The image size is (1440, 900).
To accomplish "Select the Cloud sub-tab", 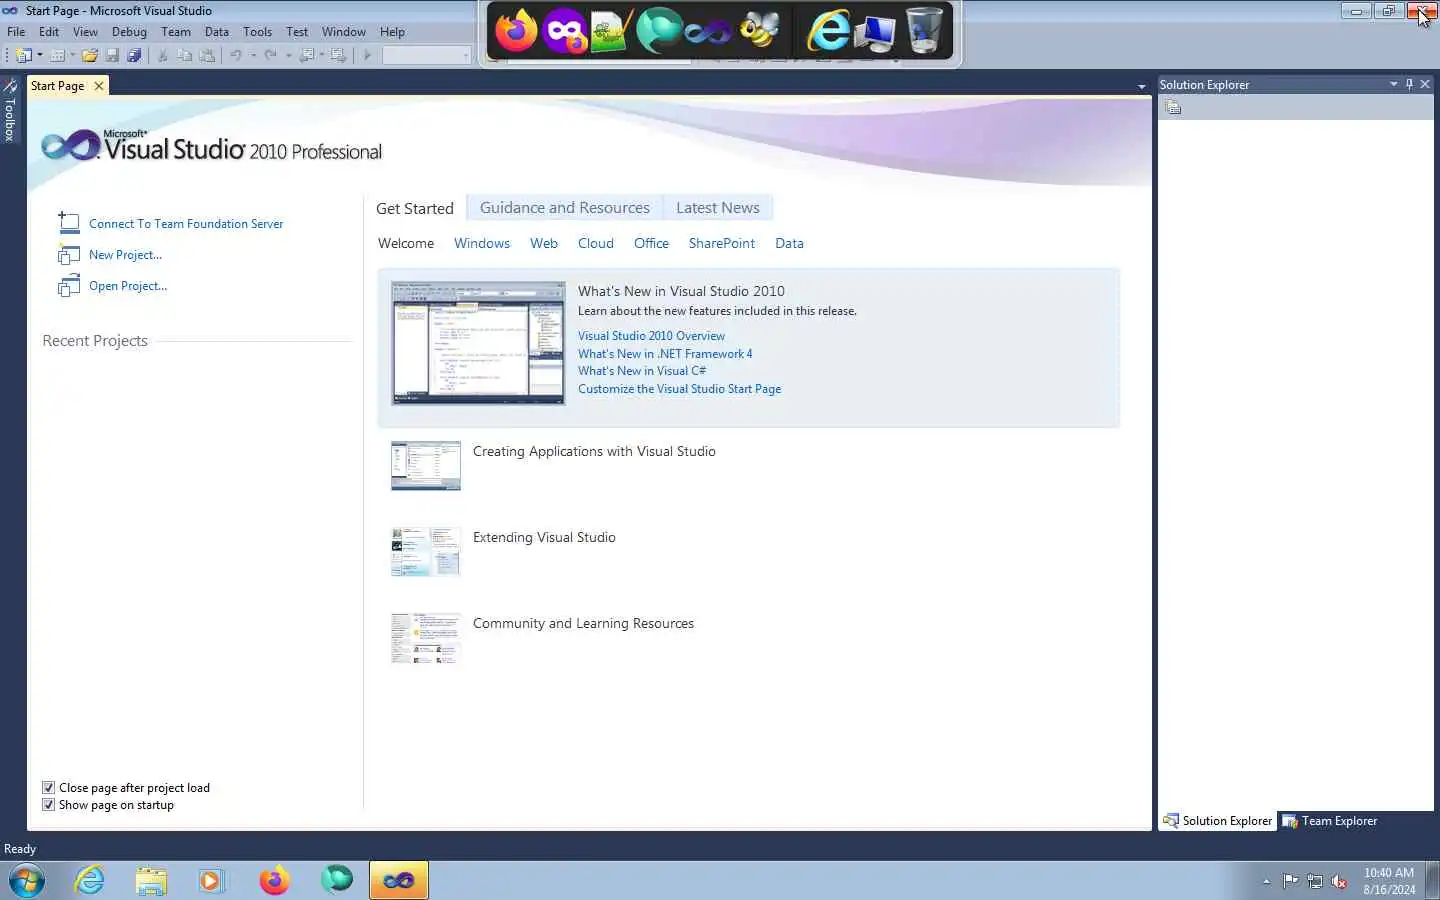I will [596, 243].
